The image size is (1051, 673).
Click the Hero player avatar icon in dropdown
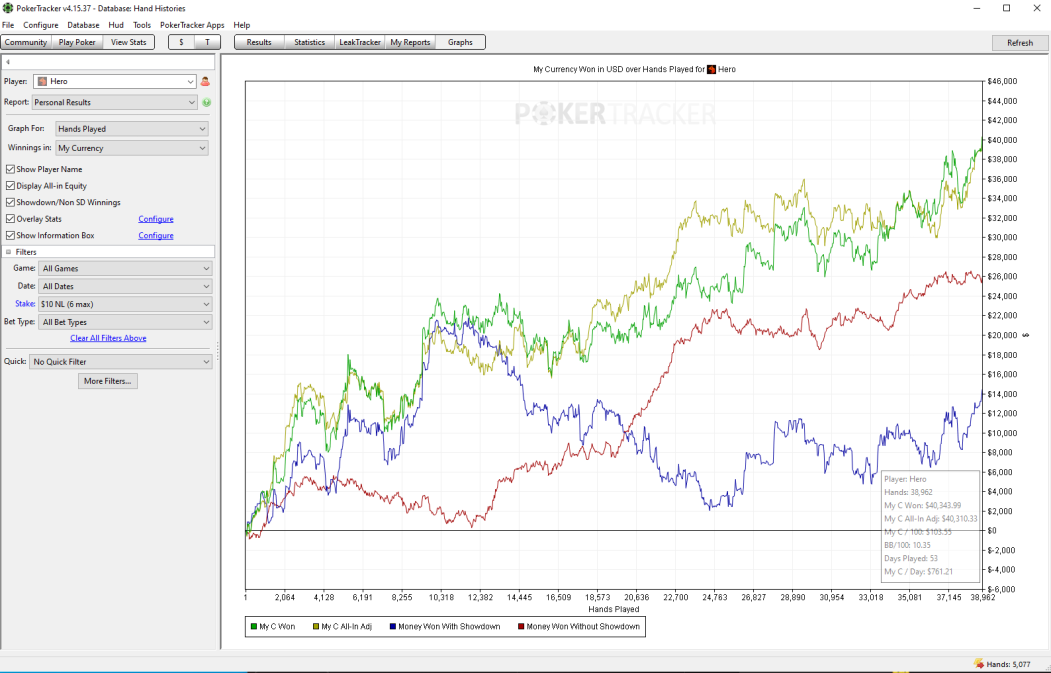[42, 81]
